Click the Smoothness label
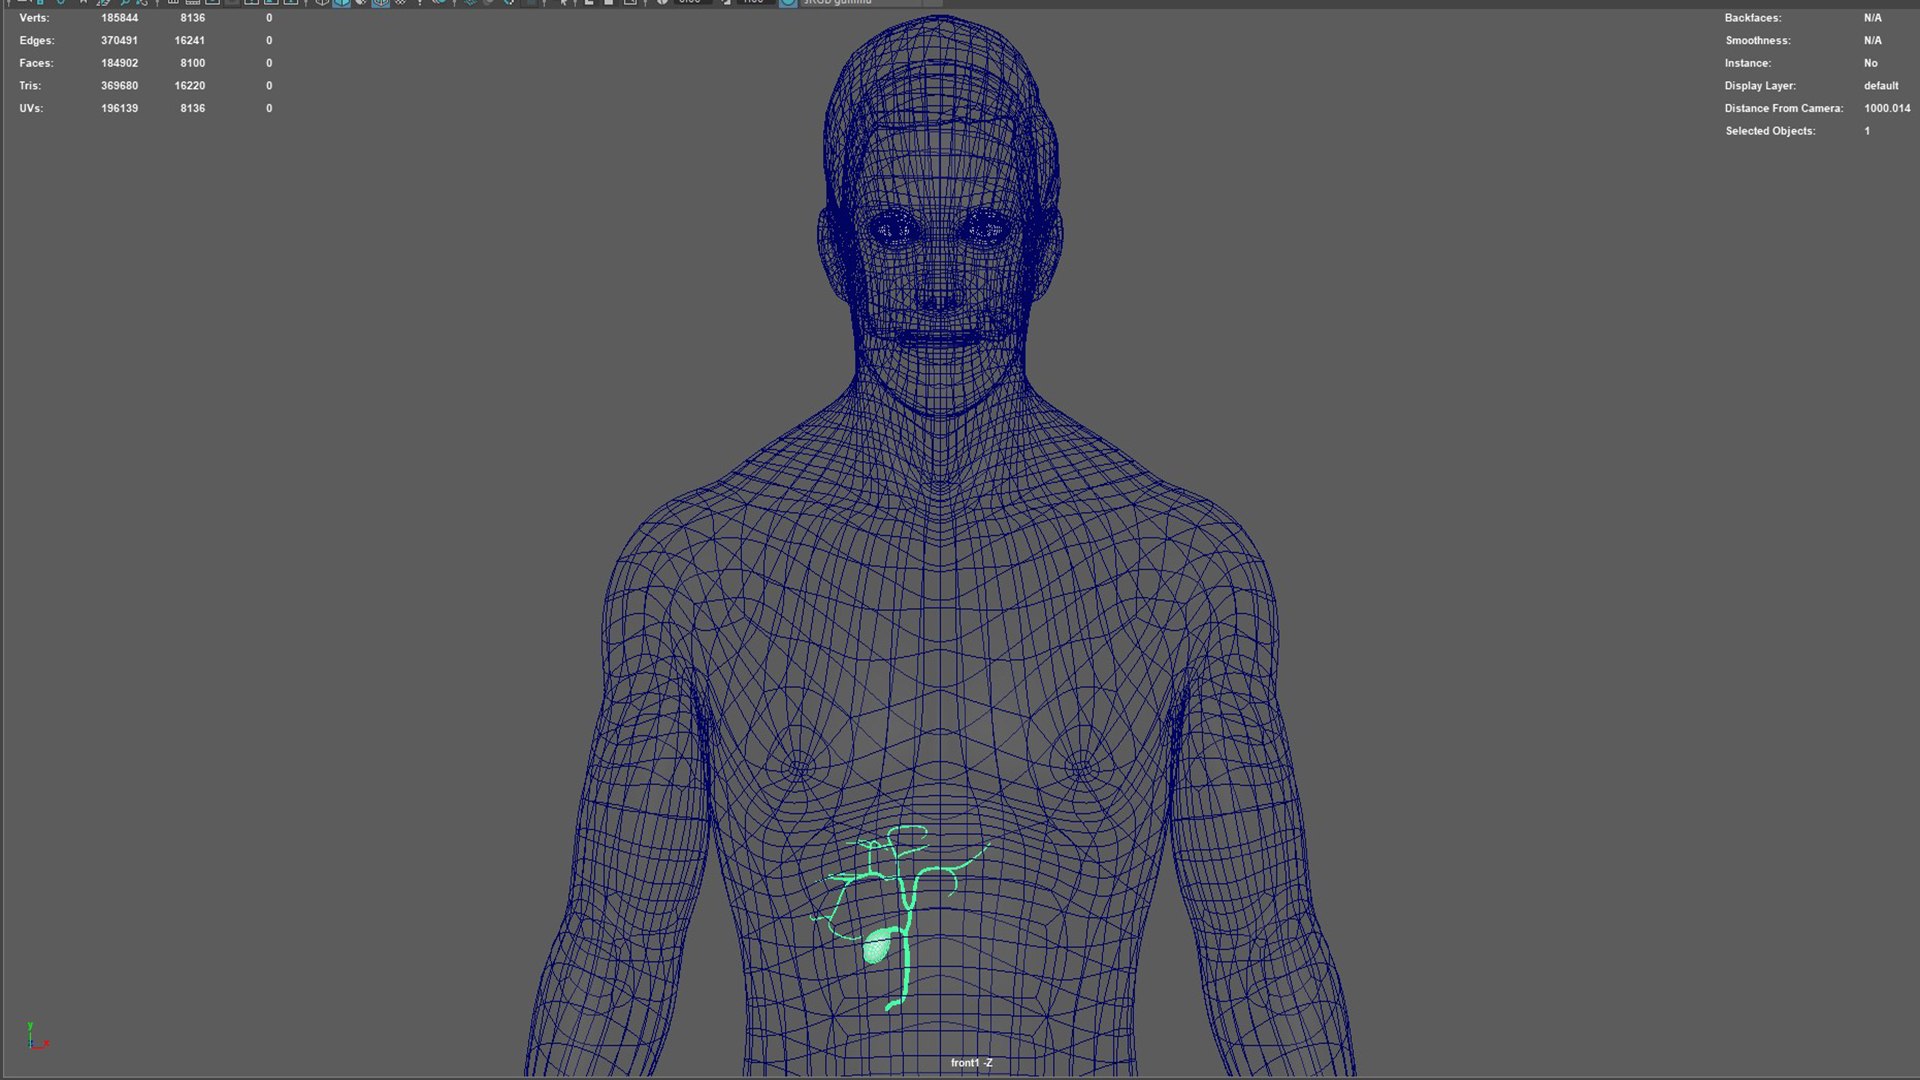 click(x=1758, y=41)
